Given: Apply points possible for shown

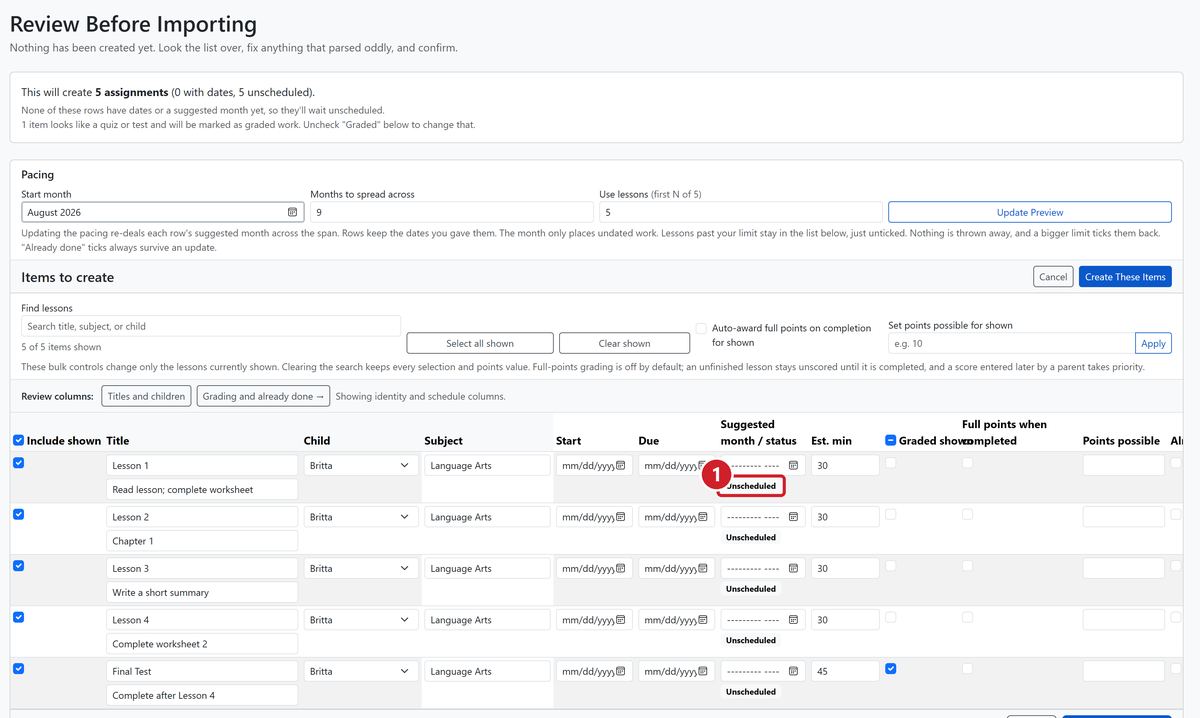Looking at the screenshot, I should (x=1153, y=343).
